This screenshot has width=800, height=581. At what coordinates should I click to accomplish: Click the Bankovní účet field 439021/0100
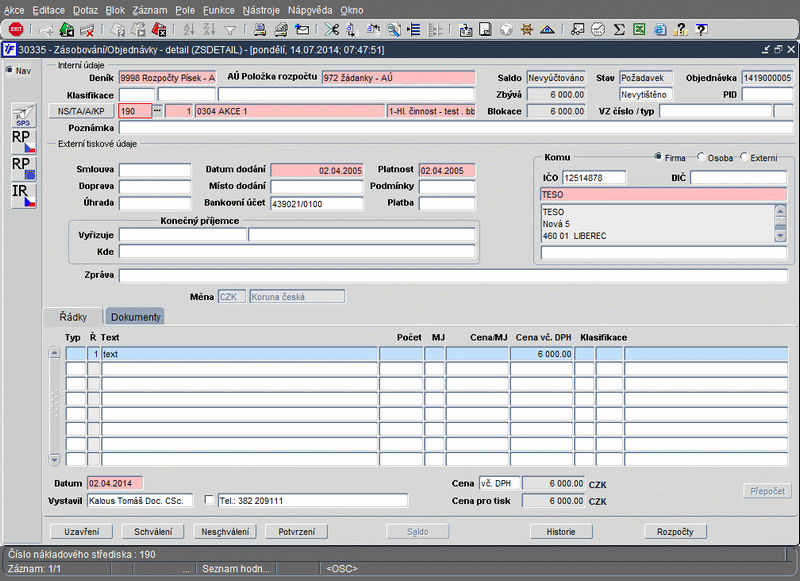[317, 204]
